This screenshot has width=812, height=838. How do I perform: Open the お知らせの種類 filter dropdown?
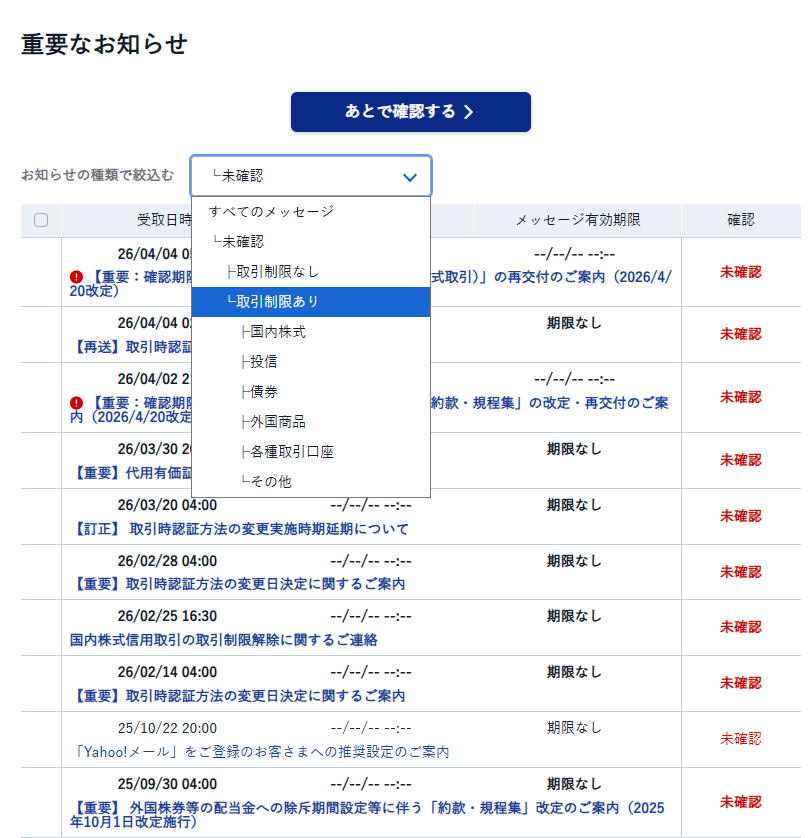[311, 176]
